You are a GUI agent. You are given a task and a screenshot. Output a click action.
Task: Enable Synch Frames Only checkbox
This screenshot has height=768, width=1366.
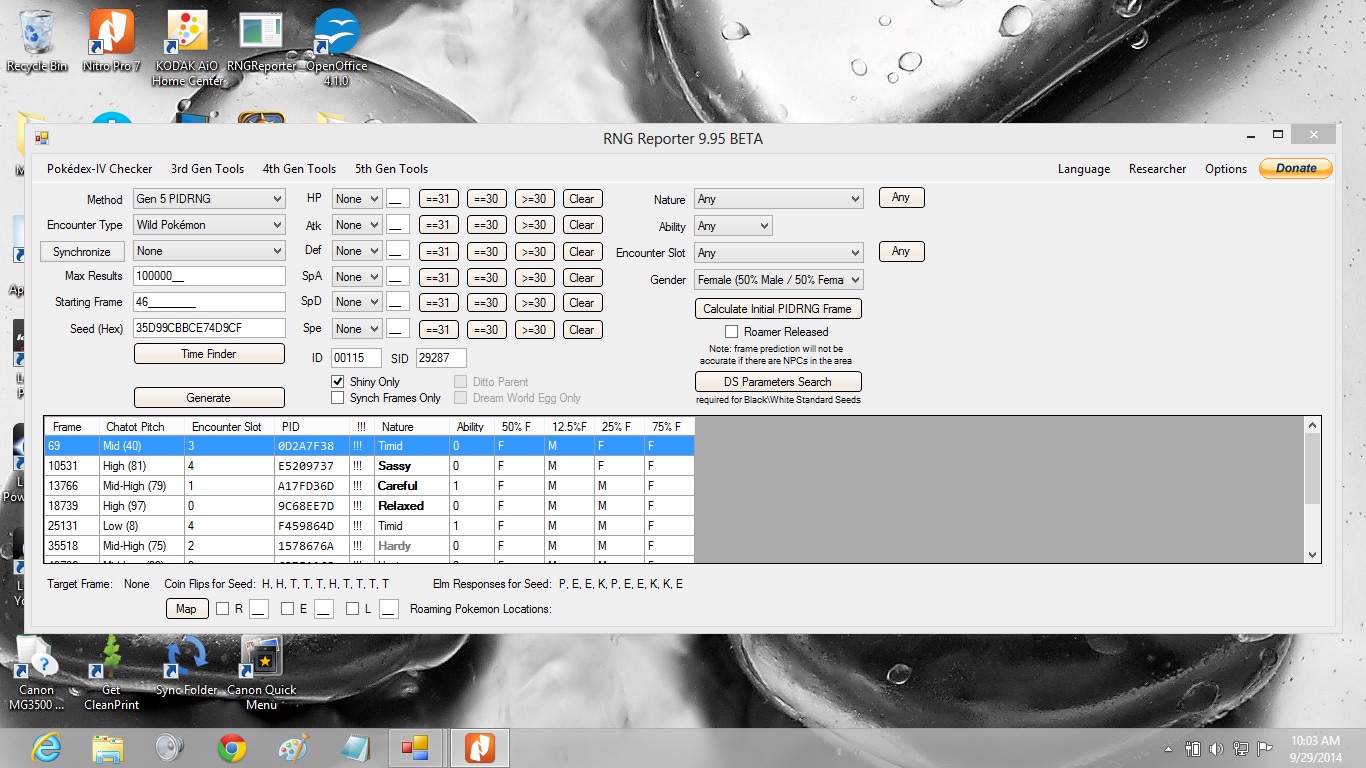tap(338, 398)
